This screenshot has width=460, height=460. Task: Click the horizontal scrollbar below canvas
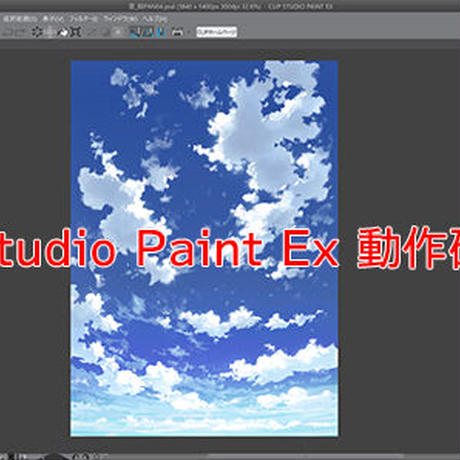pos(305,456)
